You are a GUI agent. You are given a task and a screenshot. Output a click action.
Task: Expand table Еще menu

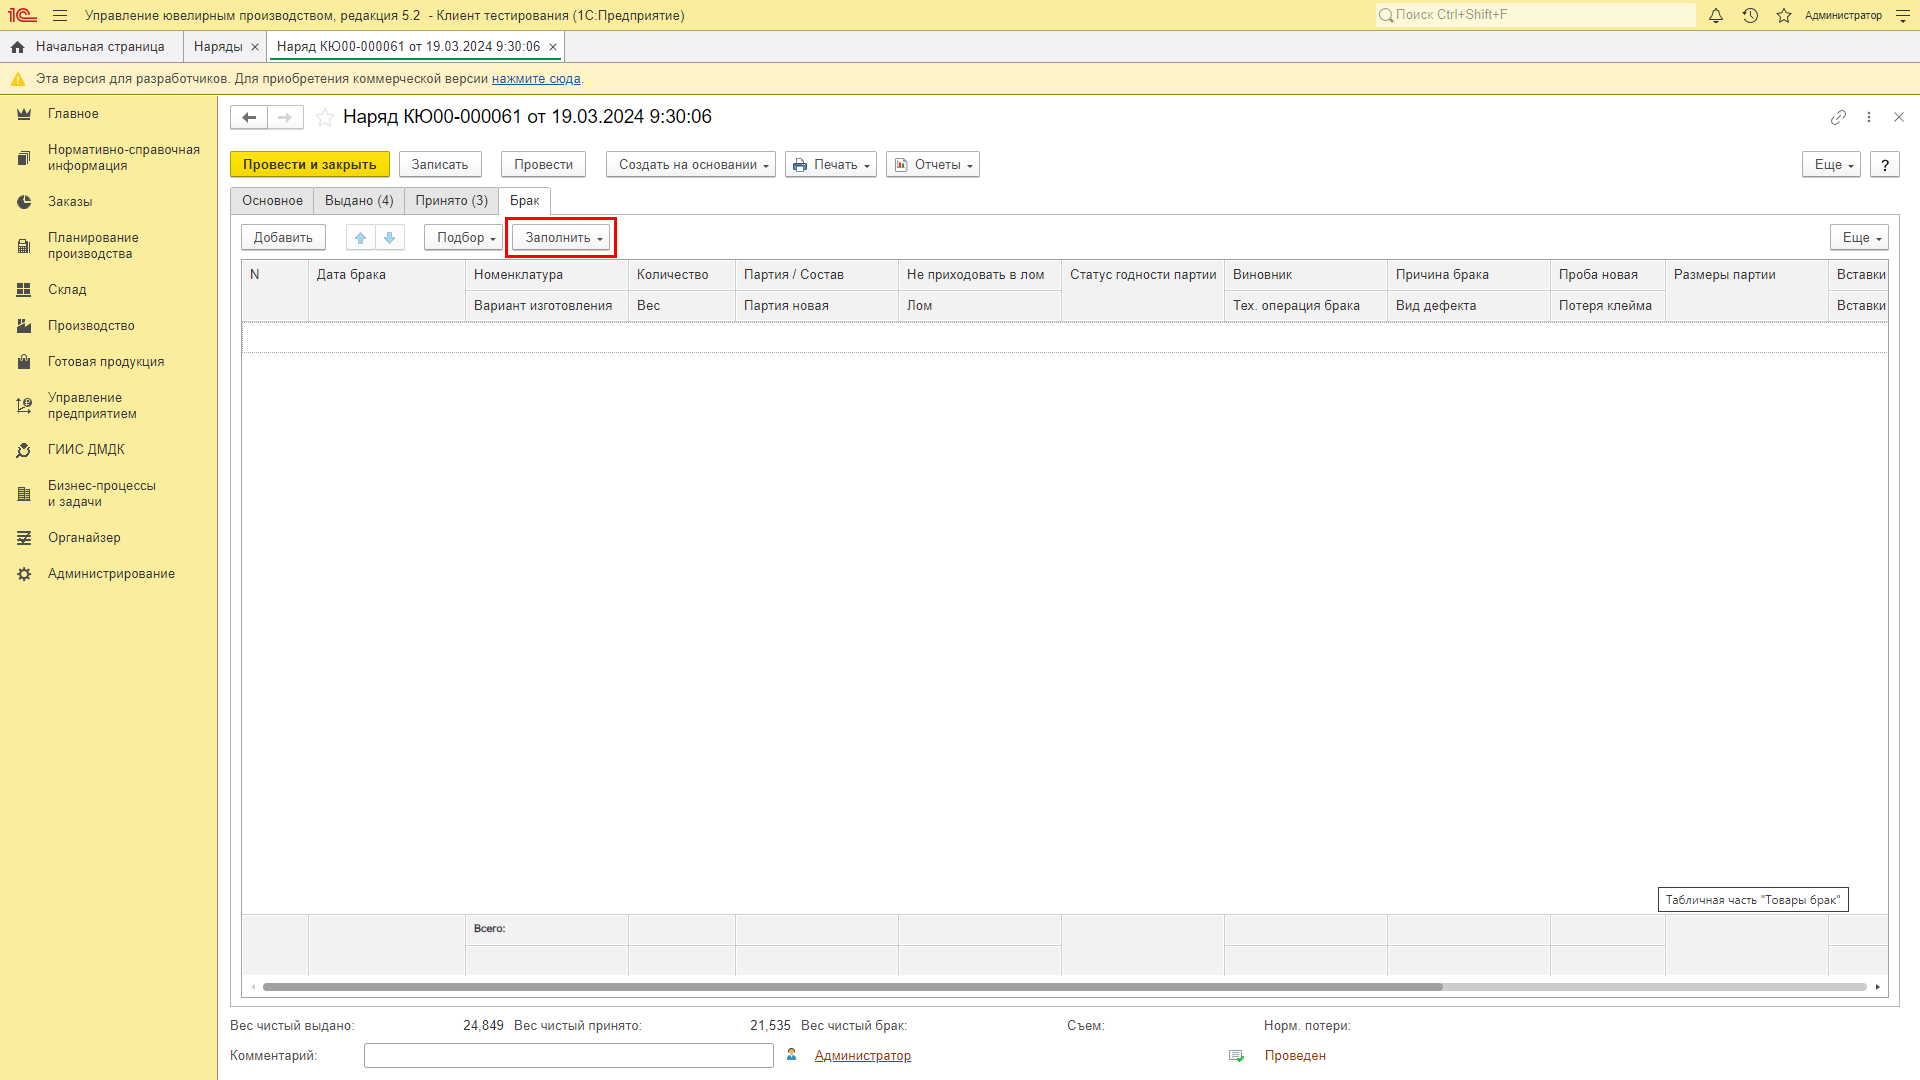coord(1859,238)
